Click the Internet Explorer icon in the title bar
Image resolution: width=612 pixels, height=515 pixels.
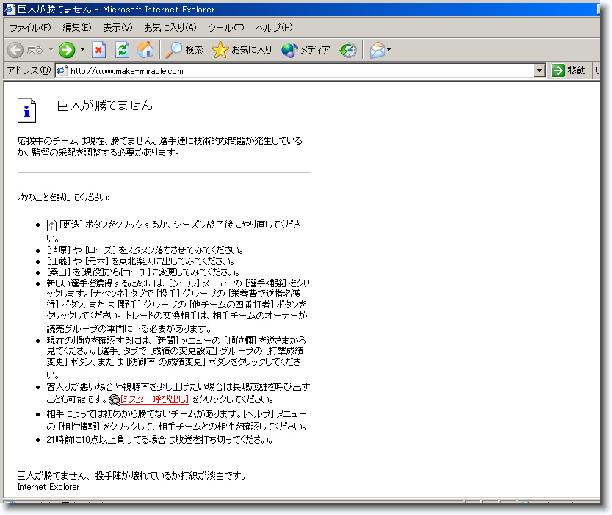tap(9, 9)
